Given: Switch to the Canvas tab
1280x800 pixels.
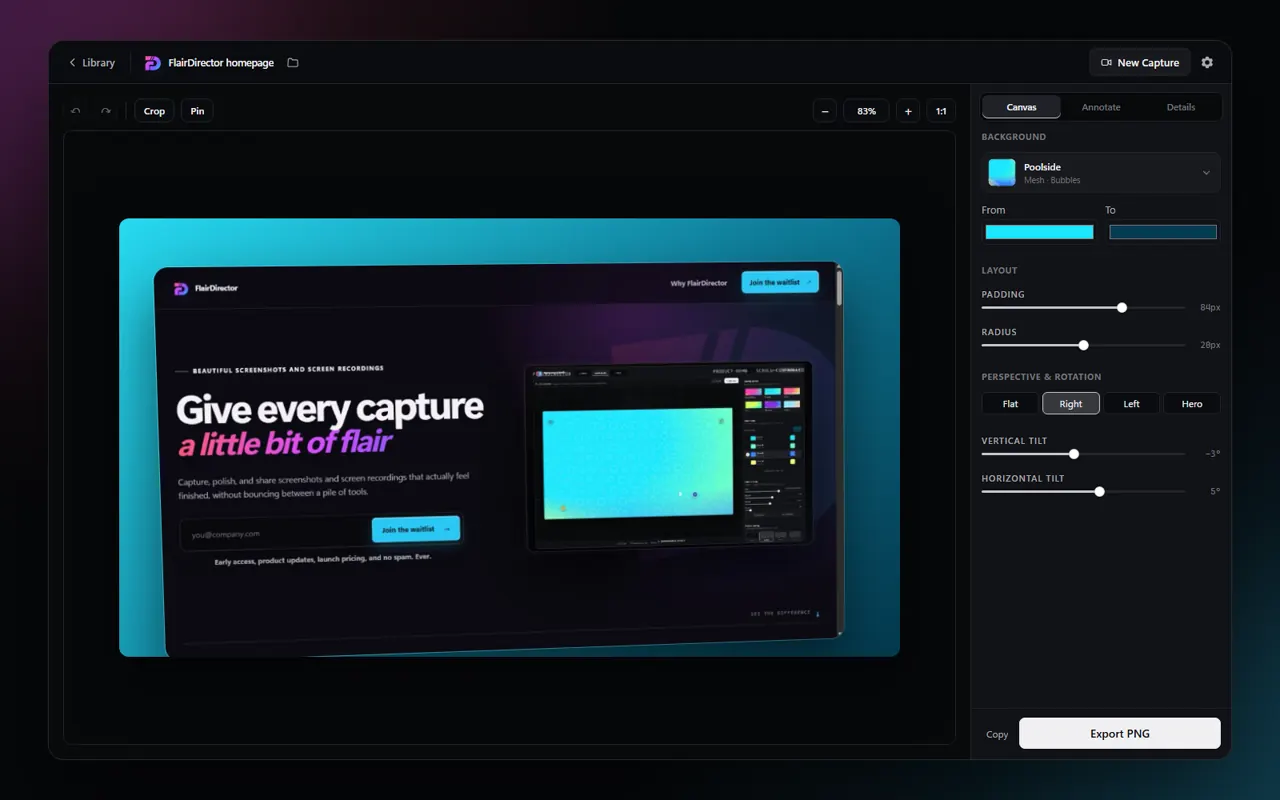Looking at the screenshot, I should coord(1021,107).
